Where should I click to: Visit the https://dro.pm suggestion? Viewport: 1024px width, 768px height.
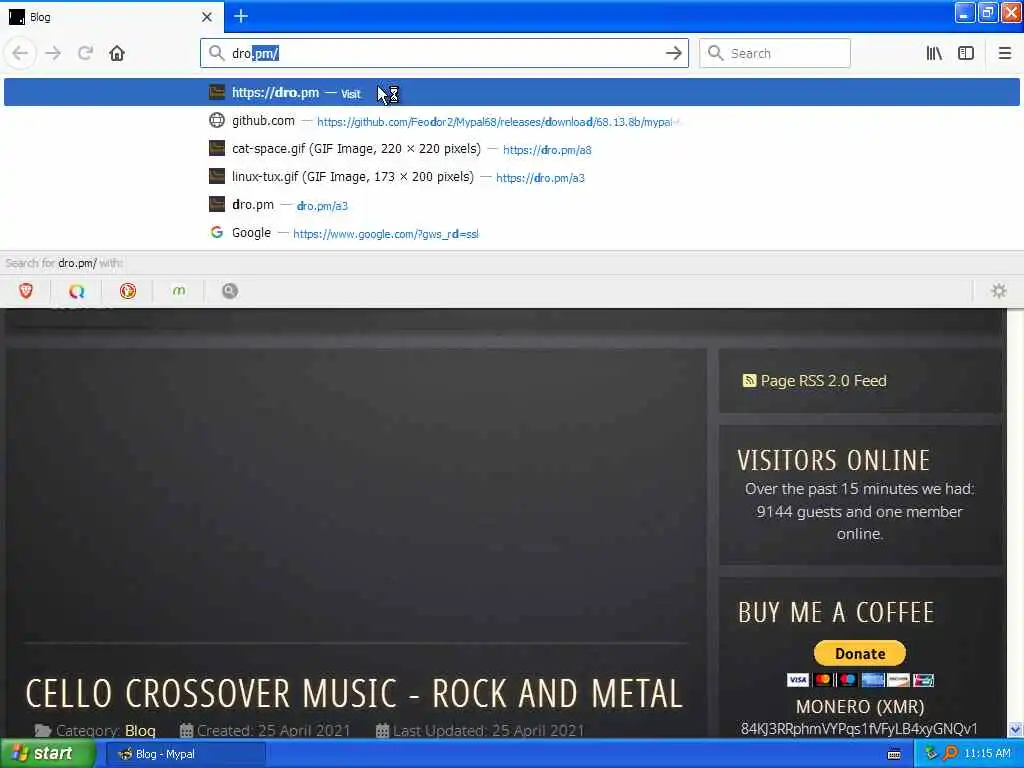click(x=512, y=92)
